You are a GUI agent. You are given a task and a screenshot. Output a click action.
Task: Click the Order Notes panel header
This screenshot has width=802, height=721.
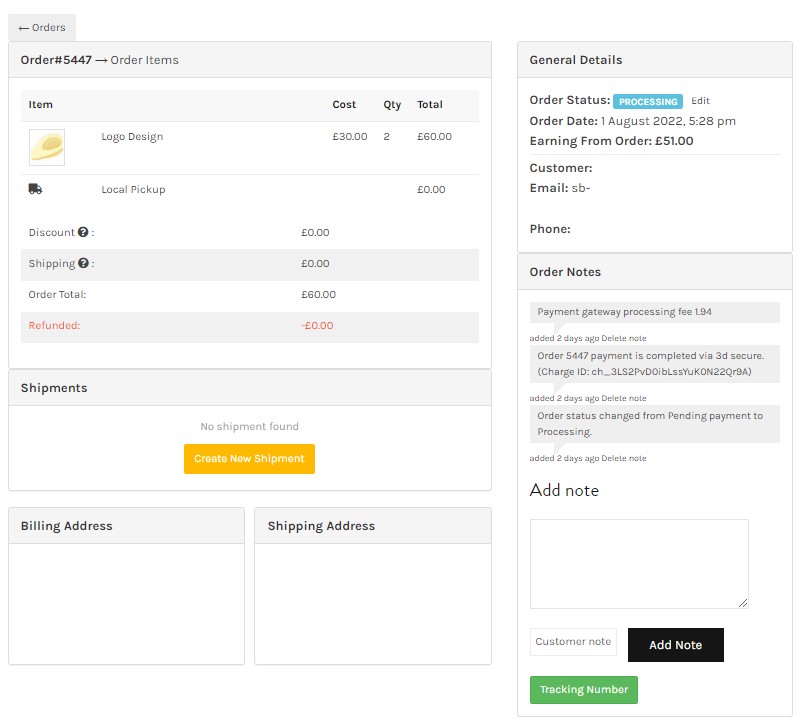pyautogui.click(x=654, y=272)
